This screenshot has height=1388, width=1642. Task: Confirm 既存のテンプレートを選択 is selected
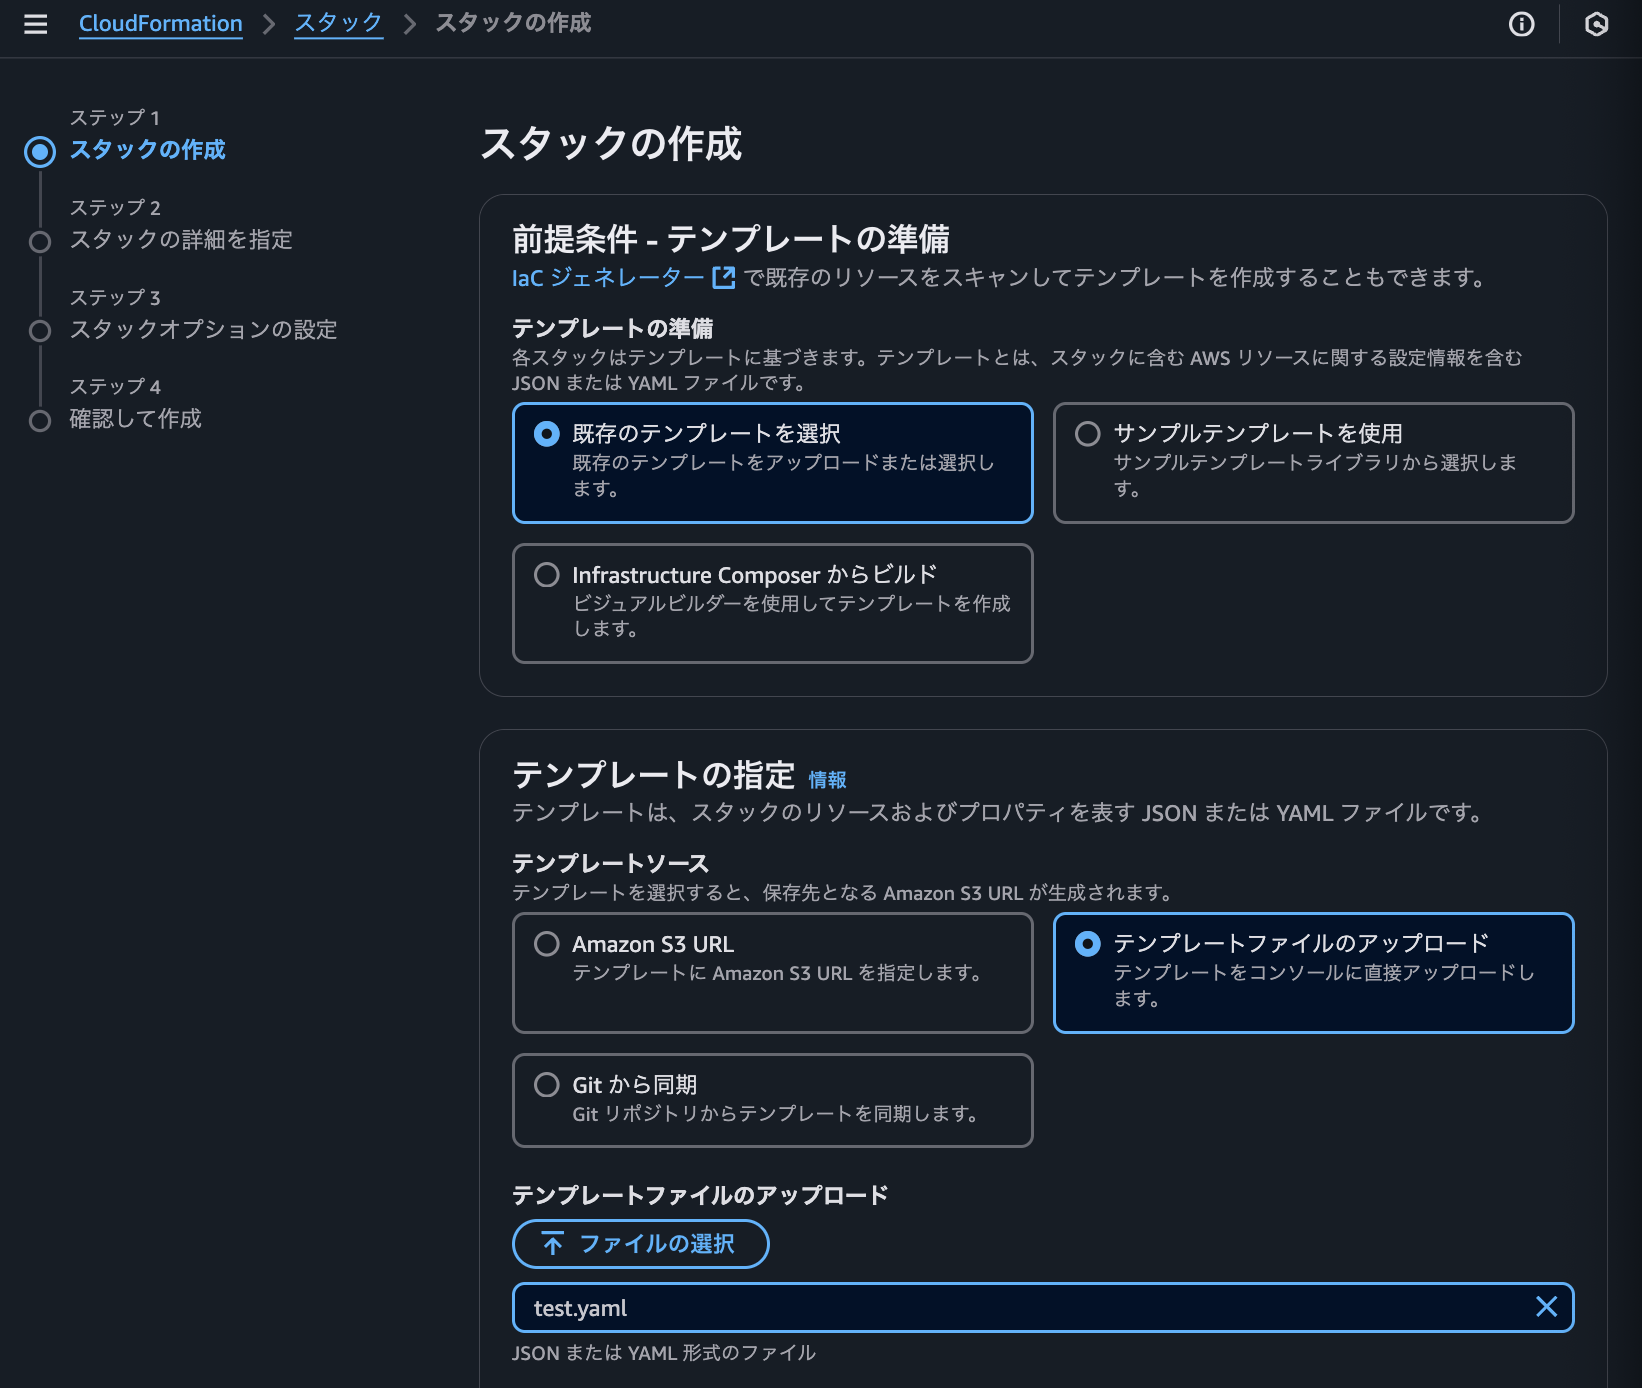546,432
